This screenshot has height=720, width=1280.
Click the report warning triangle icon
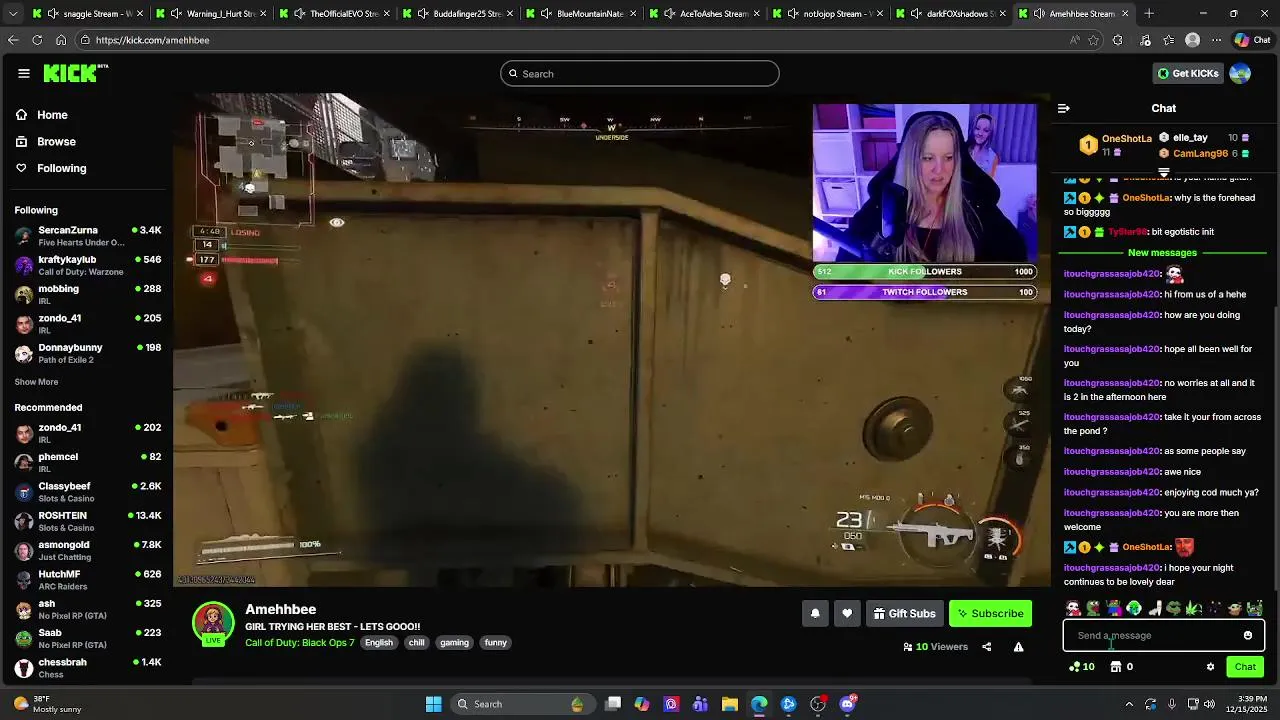click(x=1018, y=647)
